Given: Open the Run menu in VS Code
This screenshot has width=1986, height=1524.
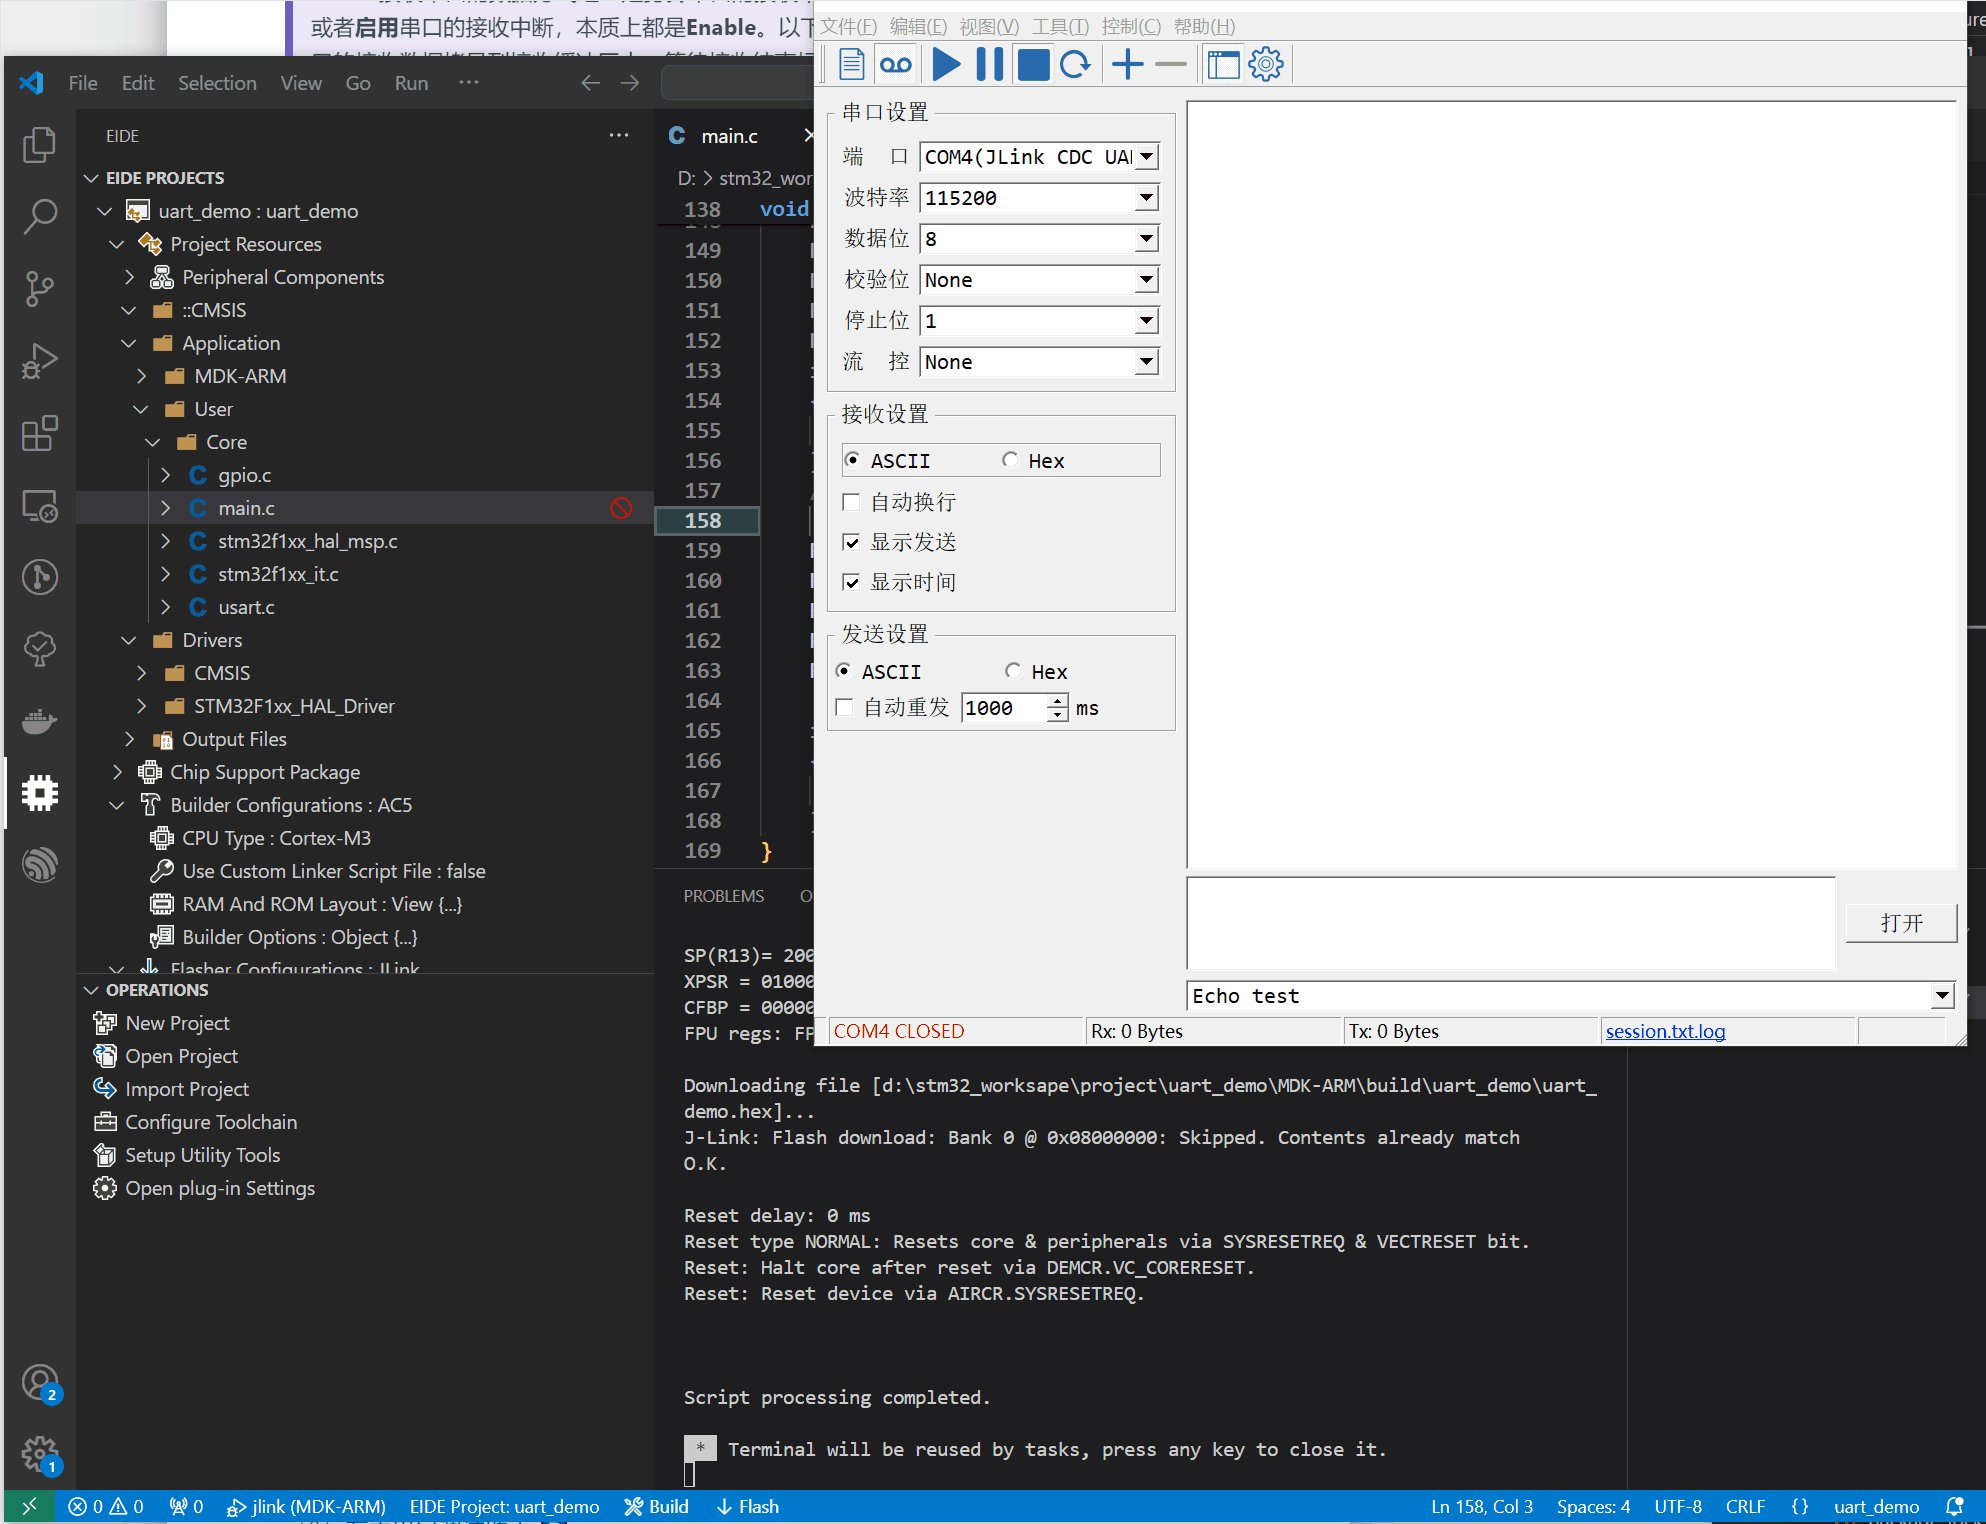Looking at the screenshot, I should 411,83.
